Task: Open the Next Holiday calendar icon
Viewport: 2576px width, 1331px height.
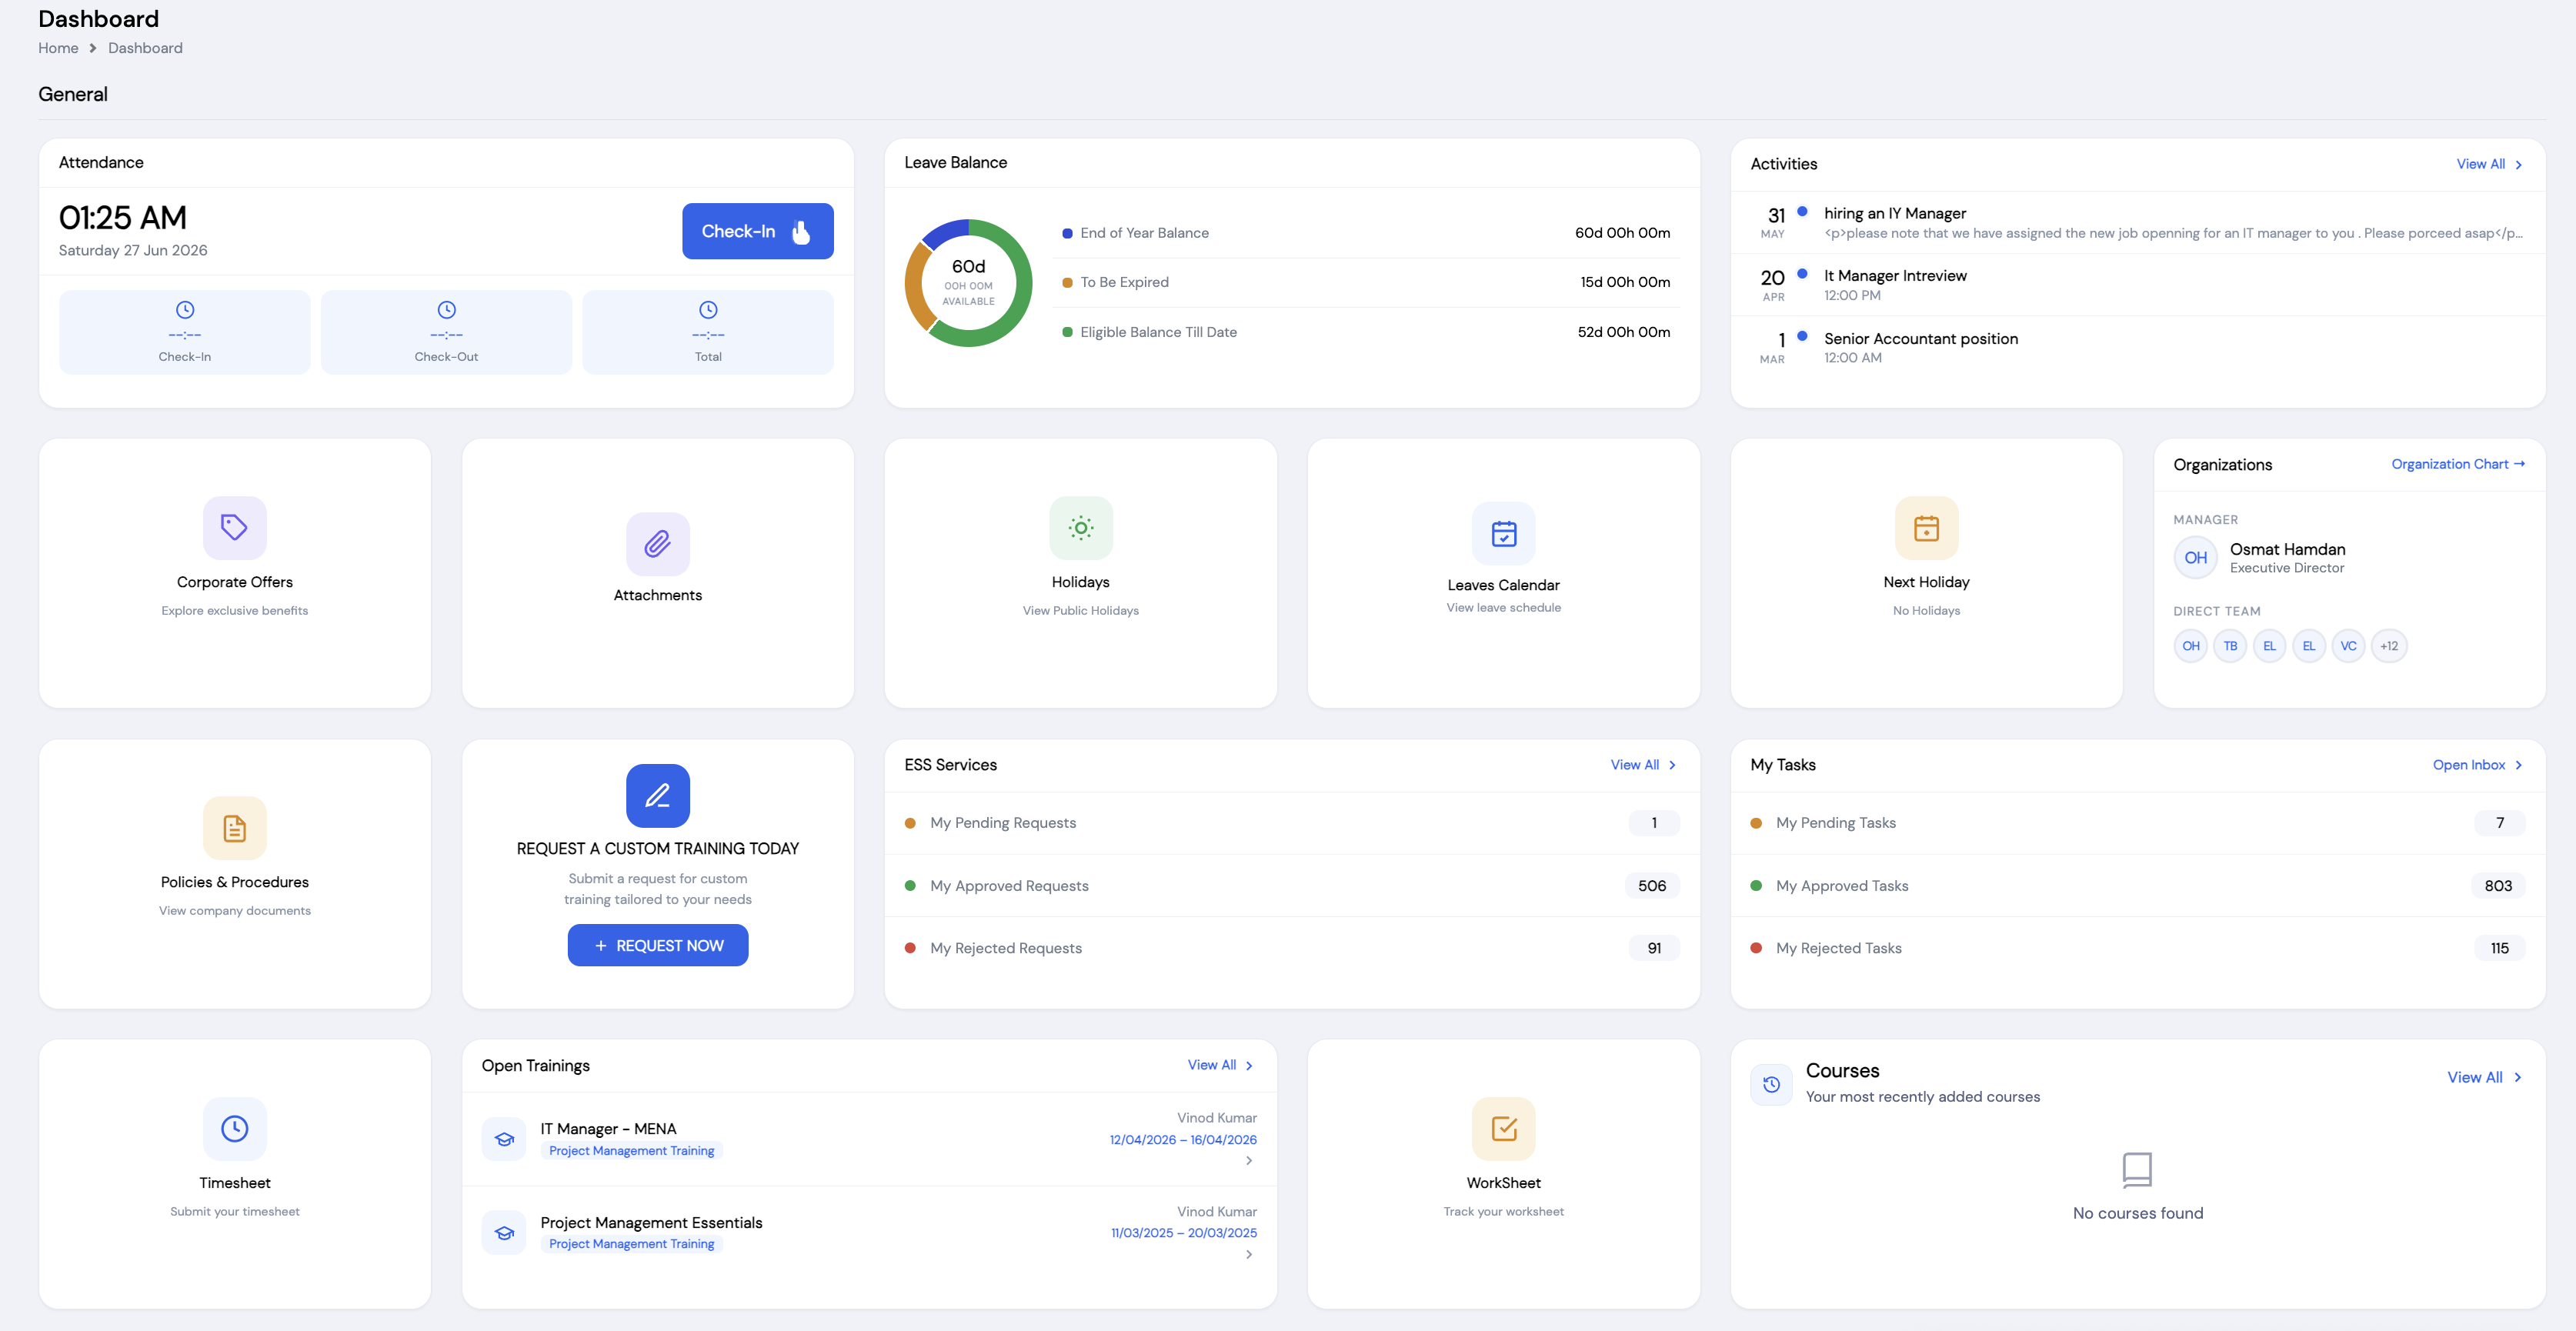Action: (x=1926, y=527)
